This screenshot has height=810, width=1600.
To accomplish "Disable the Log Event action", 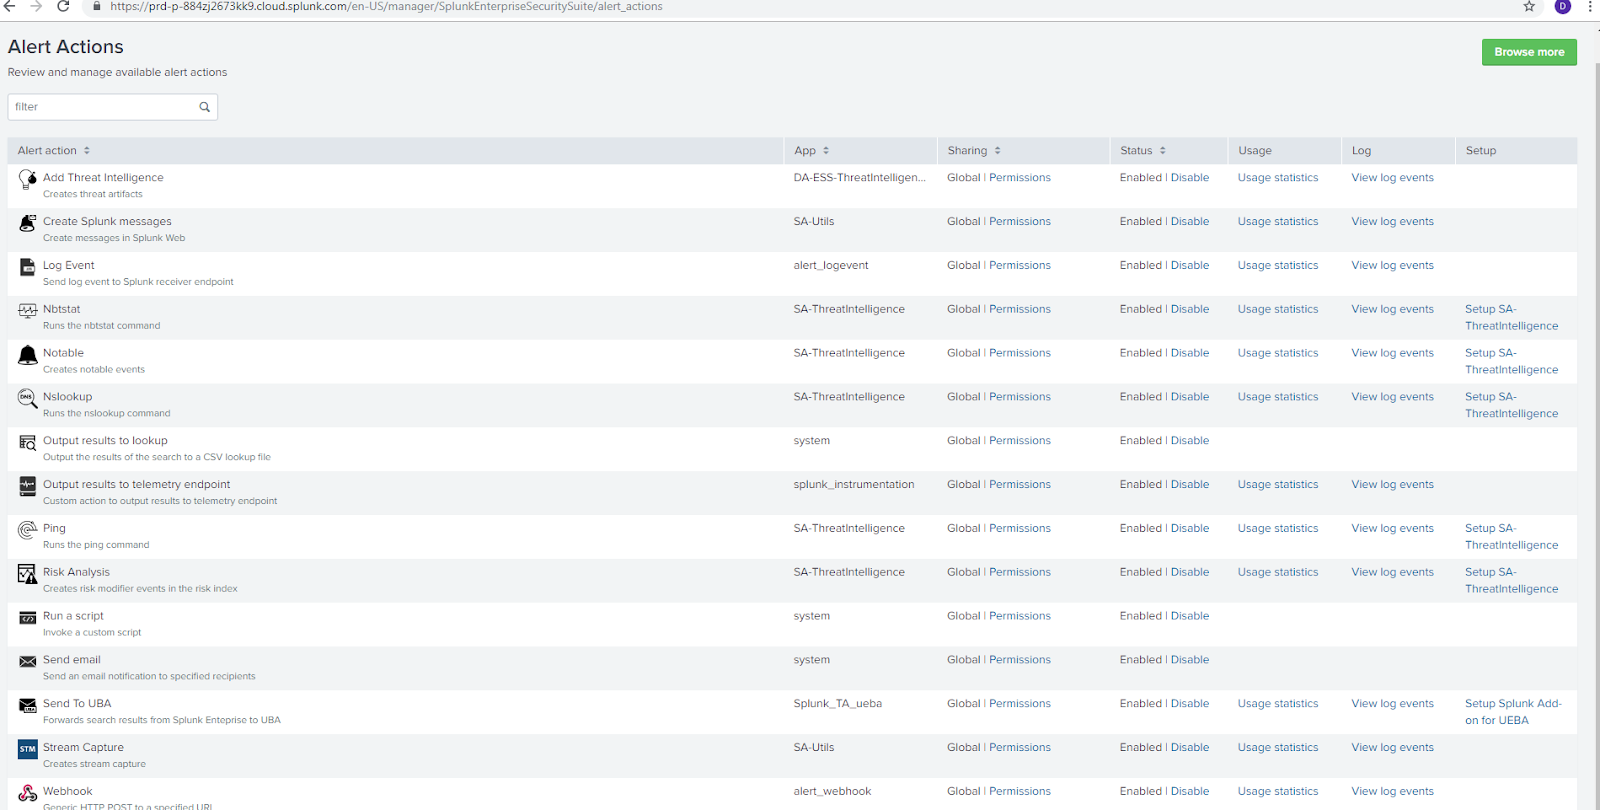I will [x=1190, y=266].
